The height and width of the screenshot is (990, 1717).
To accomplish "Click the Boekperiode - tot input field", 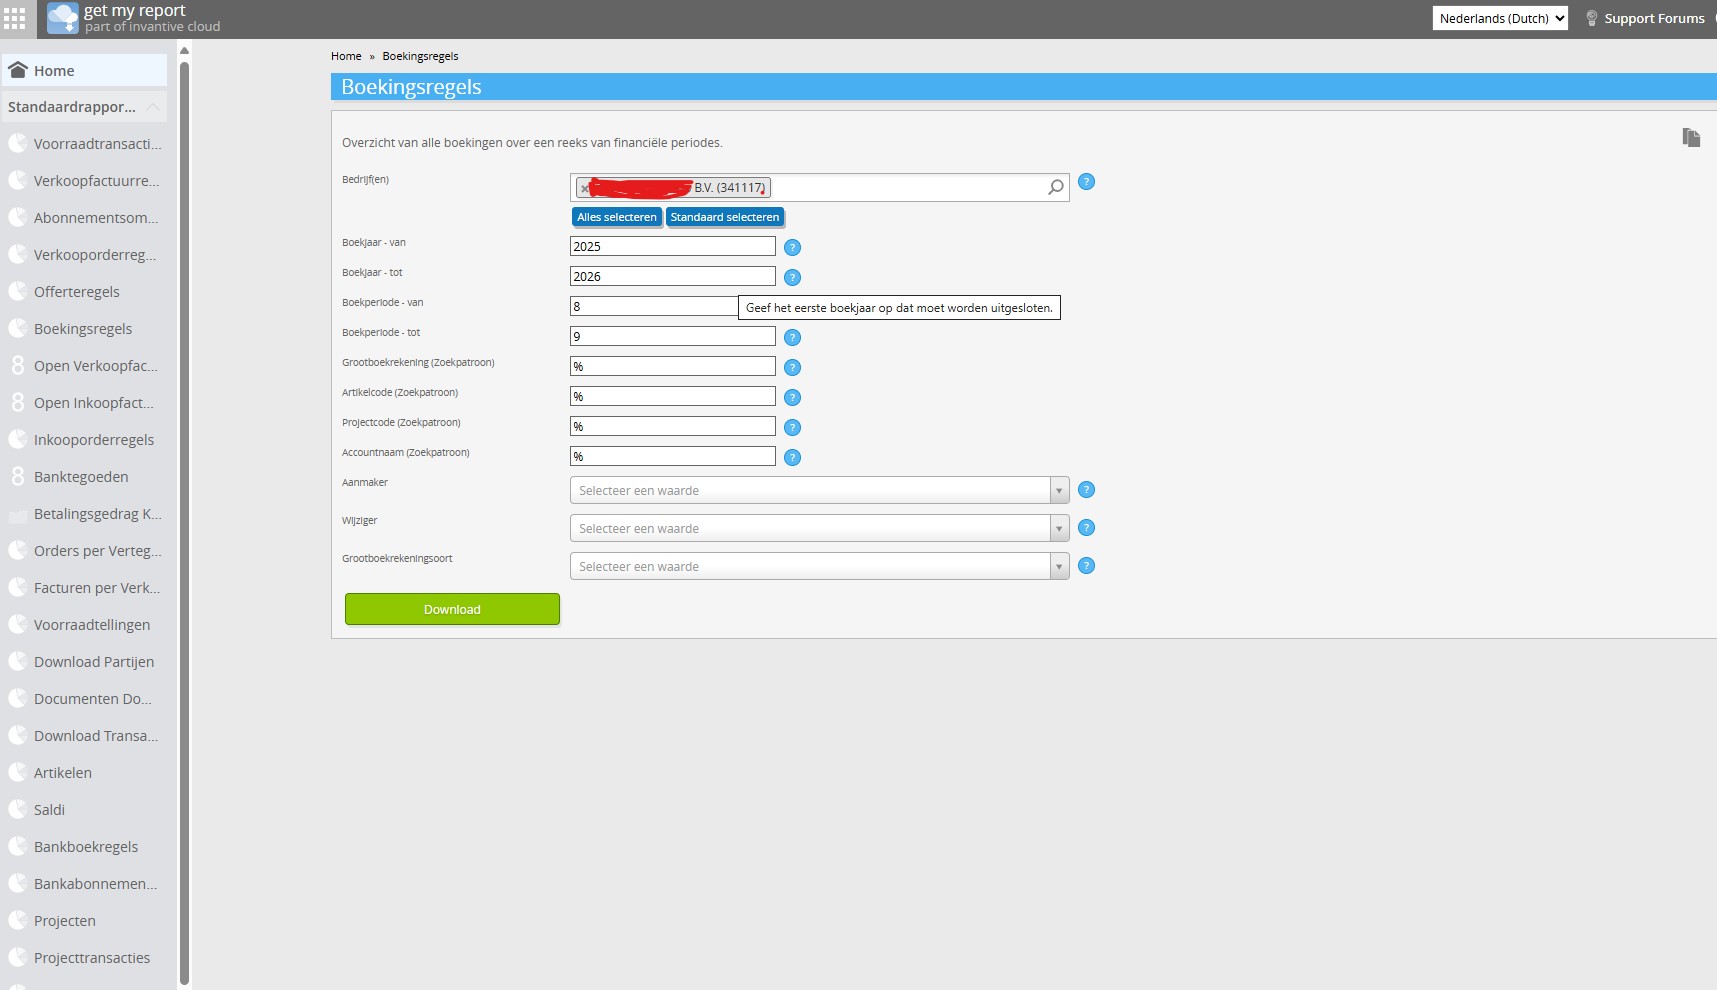I will [x=672, y=337].
